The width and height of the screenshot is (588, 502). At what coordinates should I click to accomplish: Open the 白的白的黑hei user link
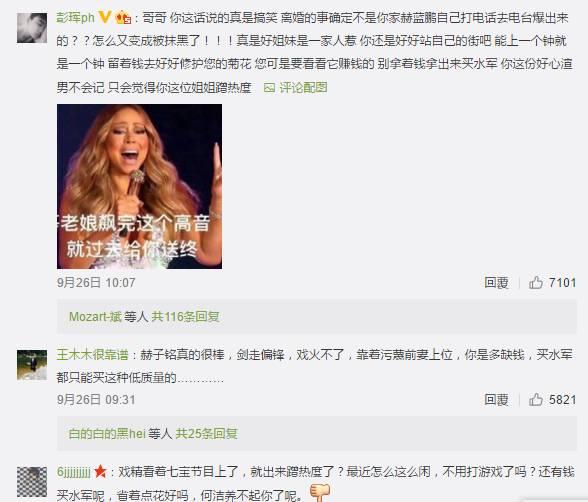click(x=107, y=434)
